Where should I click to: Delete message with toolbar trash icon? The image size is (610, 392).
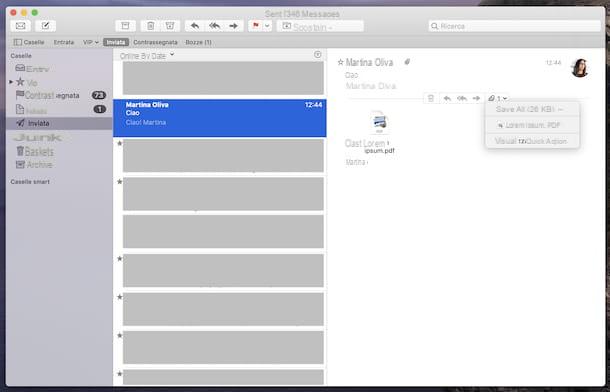coord(151,26)
